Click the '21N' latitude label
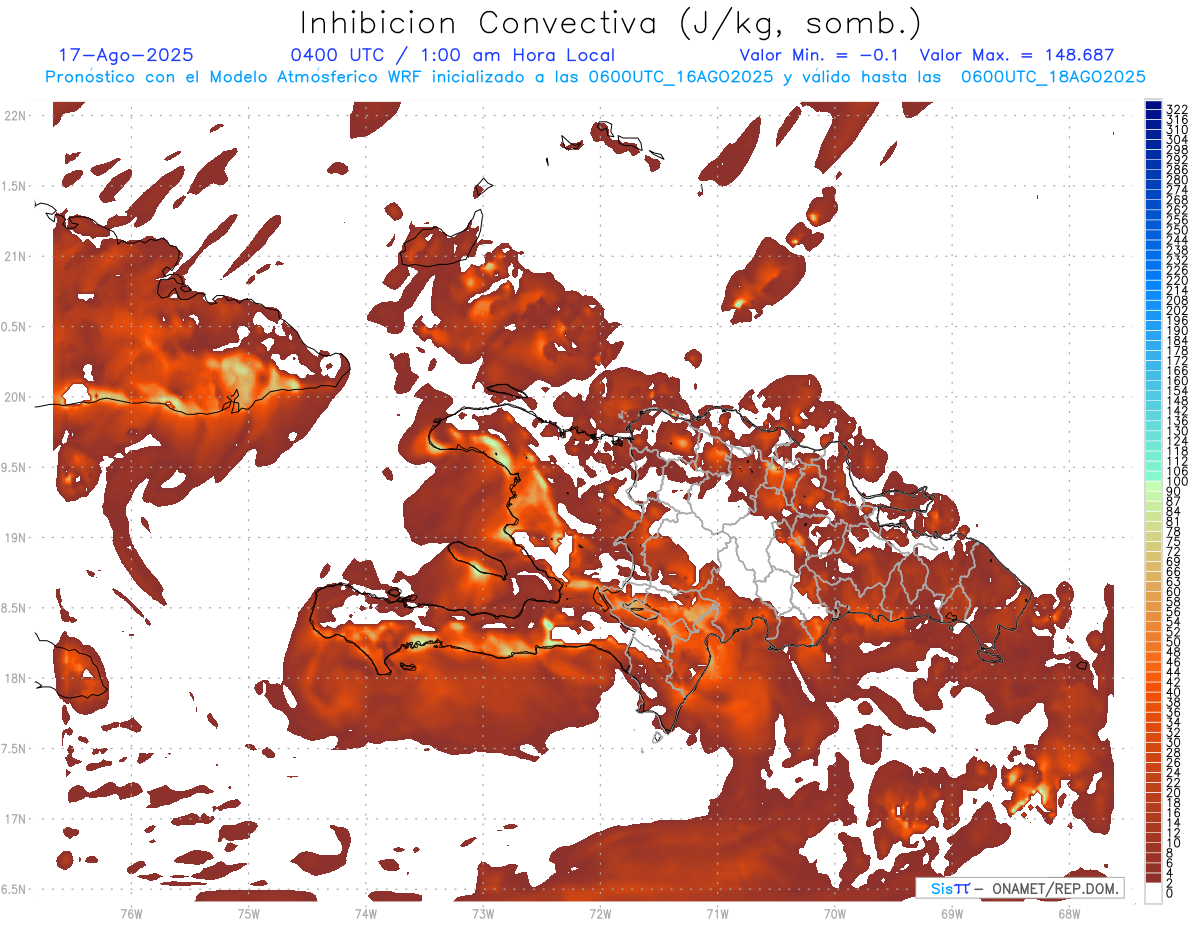The height and width of the screenshot is (927, 1200). click(x=16, y=257)
